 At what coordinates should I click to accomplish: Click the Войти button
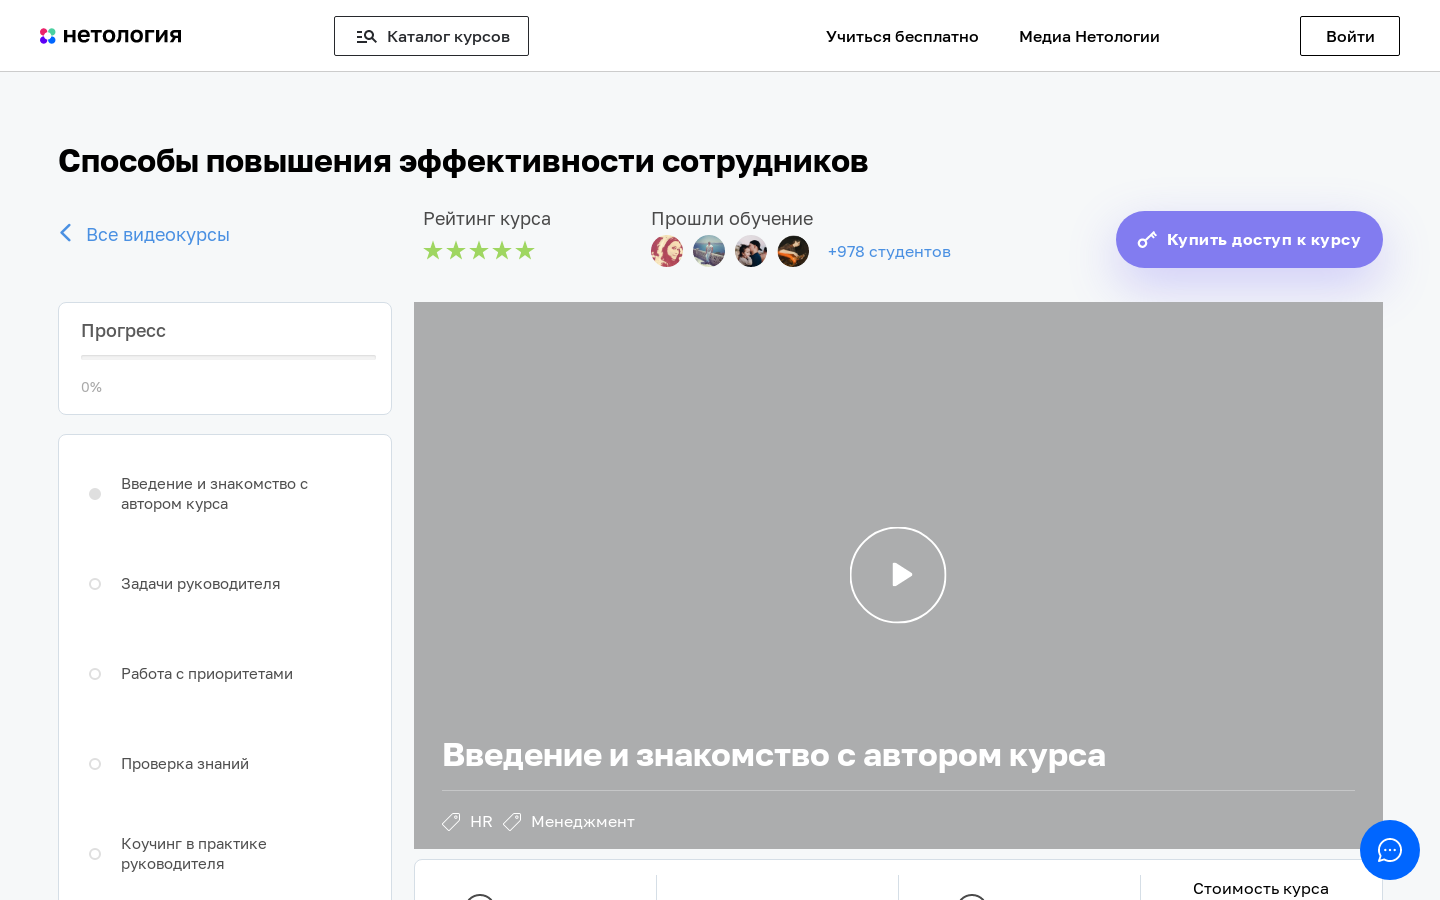click(1350, 36)
